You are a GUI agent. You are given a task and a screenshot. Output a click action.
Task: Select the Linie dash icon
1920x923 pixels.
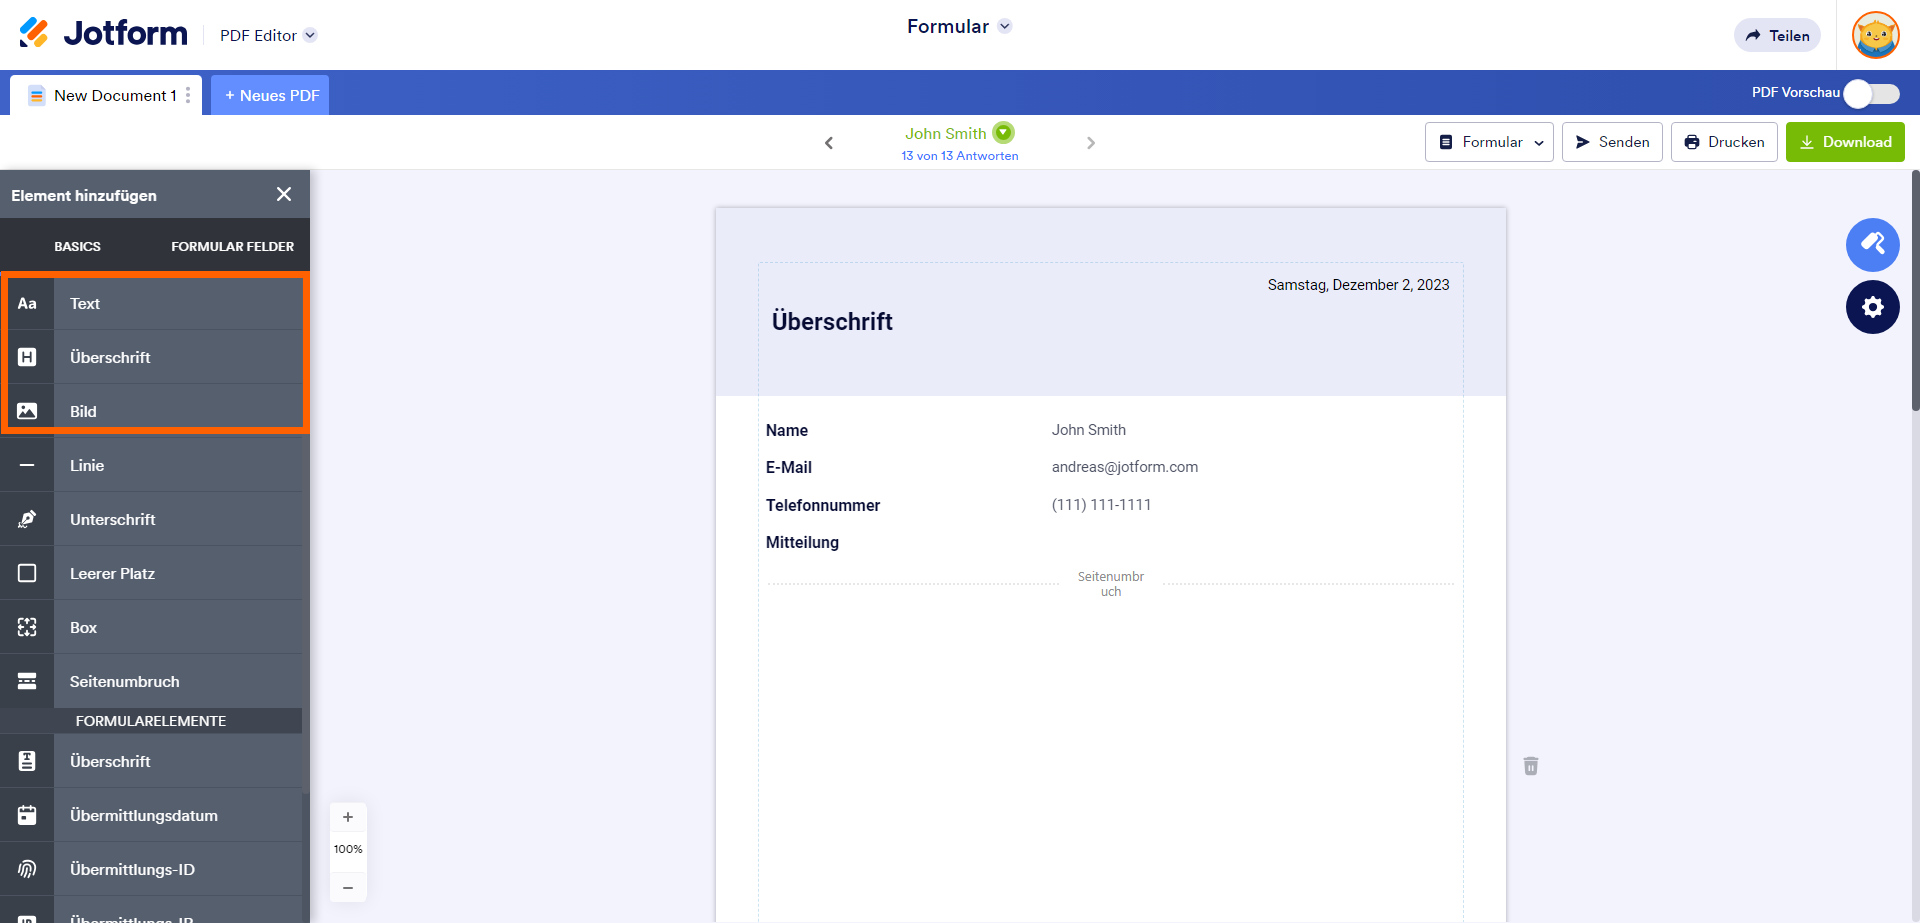27,466
